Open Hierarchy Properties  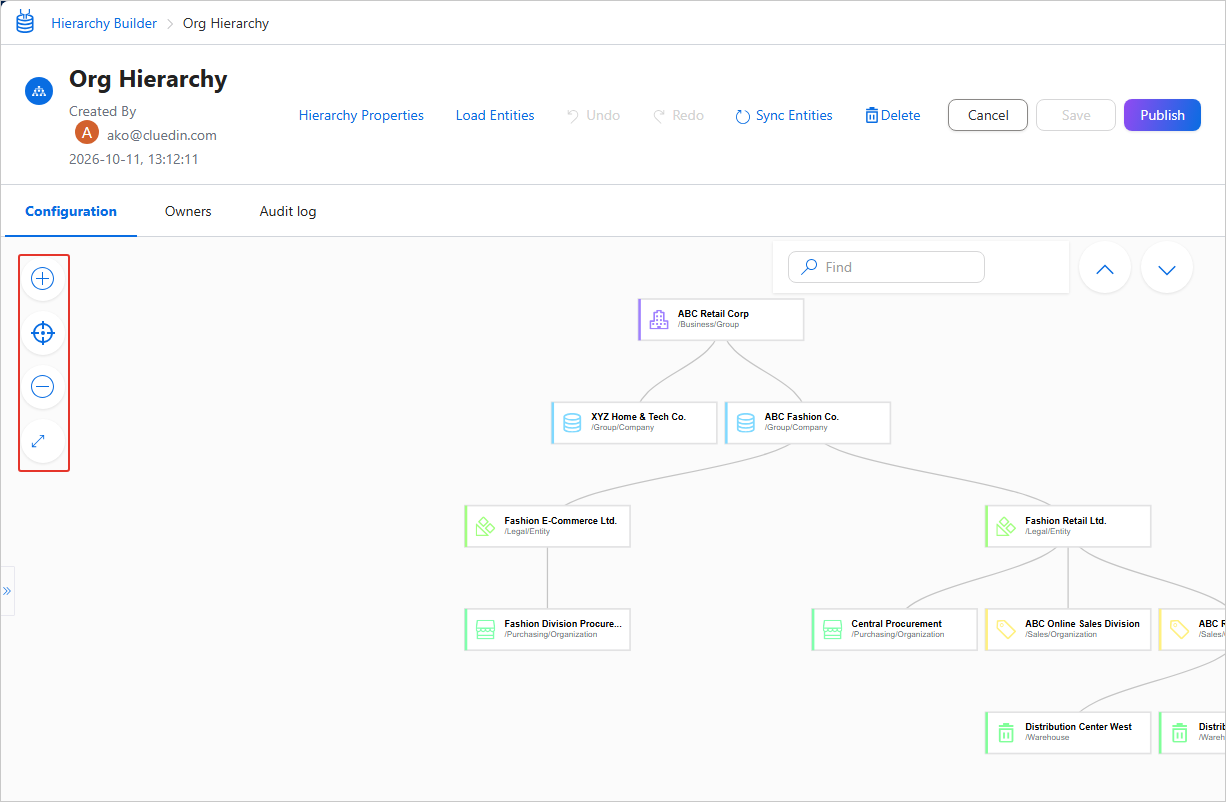pyautogui.click(x=361, y=115)
